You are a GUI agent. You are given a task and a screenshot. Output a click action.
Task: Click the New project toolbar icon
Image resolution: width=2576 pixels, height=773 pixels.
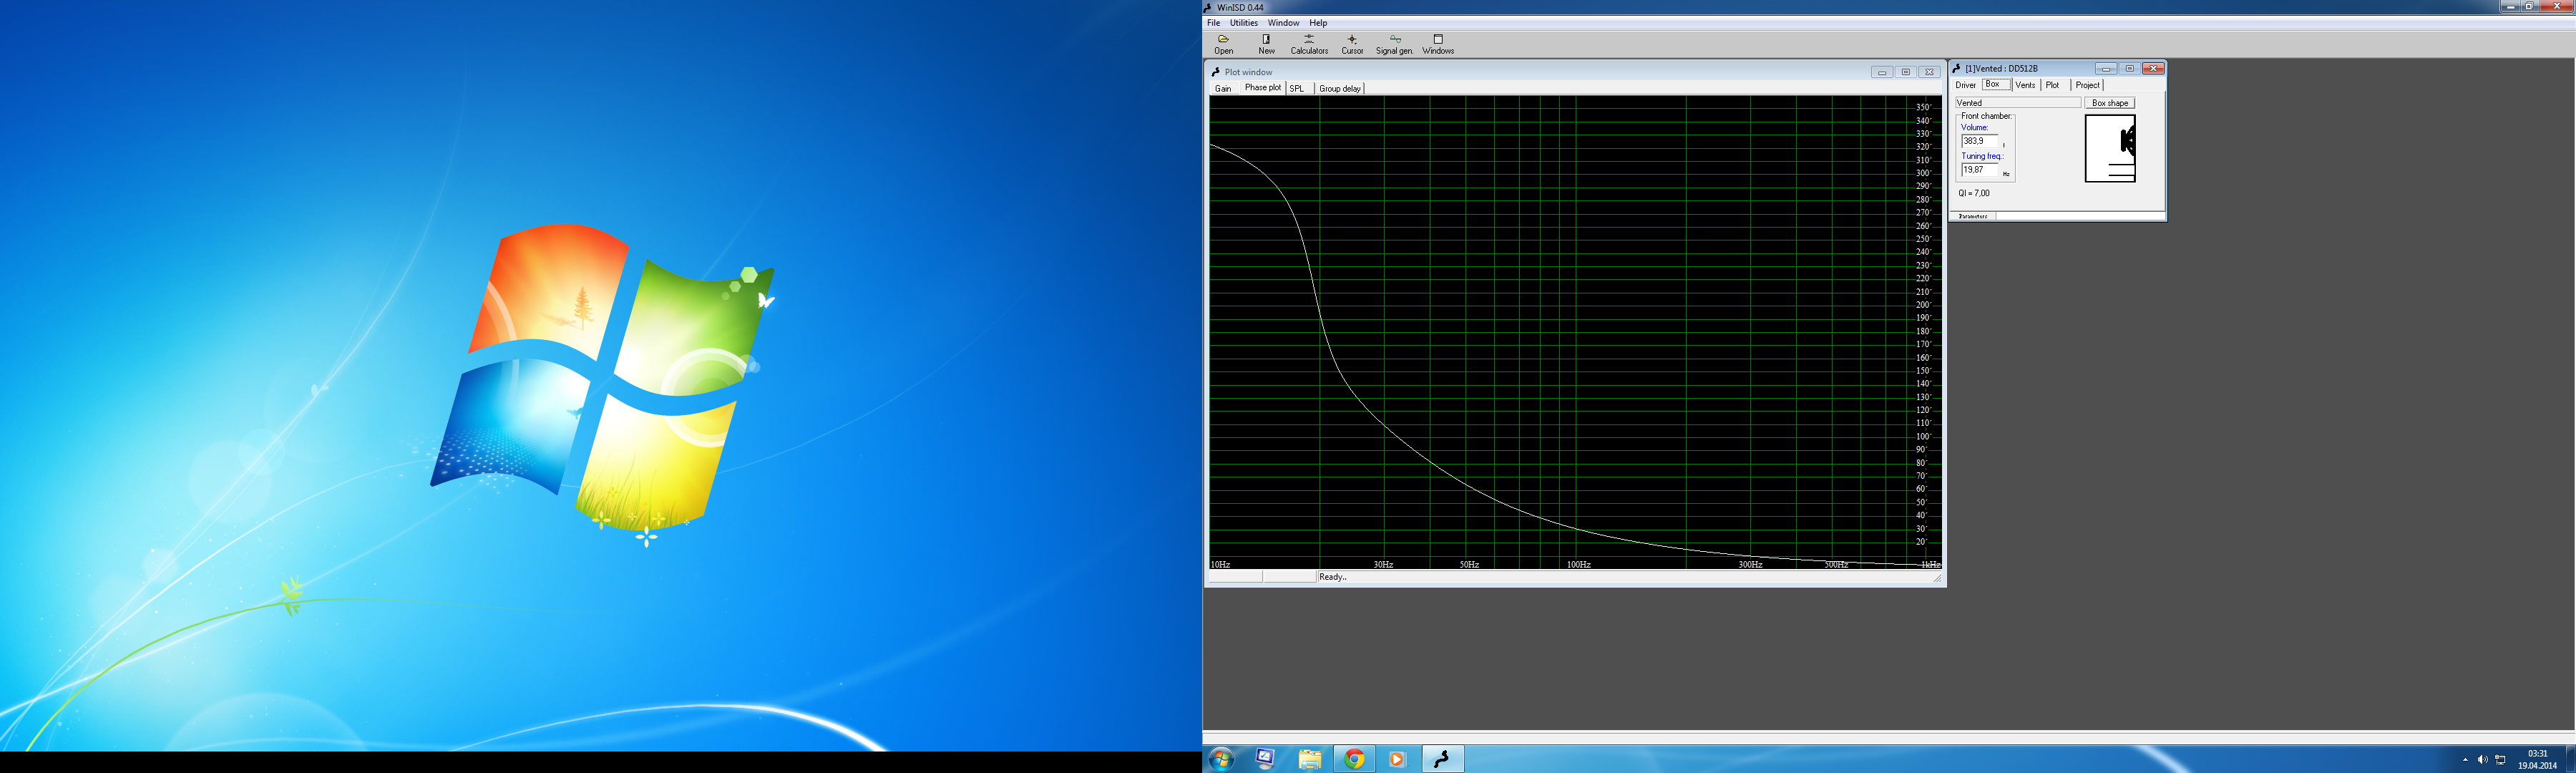pyautogui.click(x=1266, y=44)
